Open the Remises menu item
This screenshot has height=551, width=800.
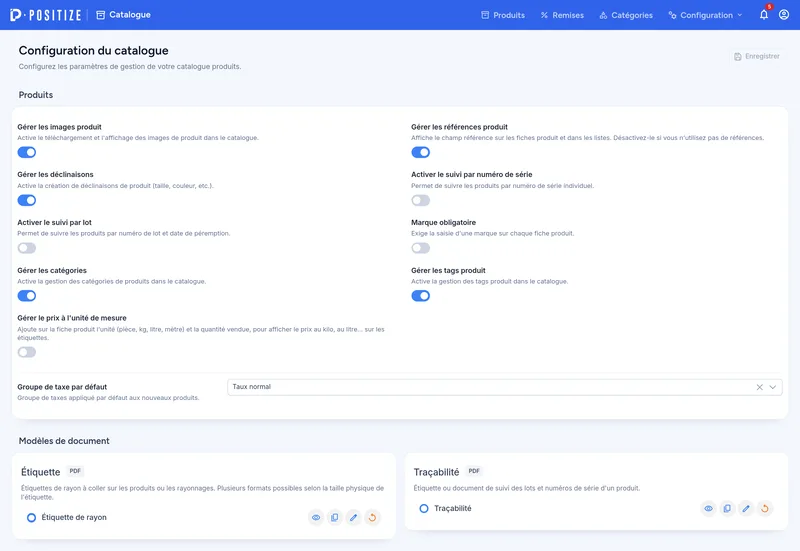click(562, 15)
